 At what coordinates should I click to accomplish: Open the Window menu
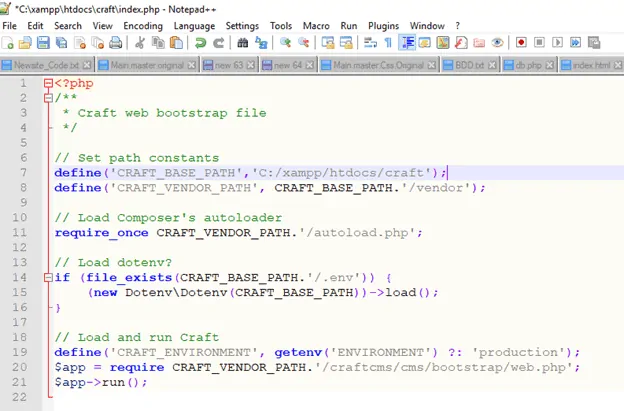[427, 26]
